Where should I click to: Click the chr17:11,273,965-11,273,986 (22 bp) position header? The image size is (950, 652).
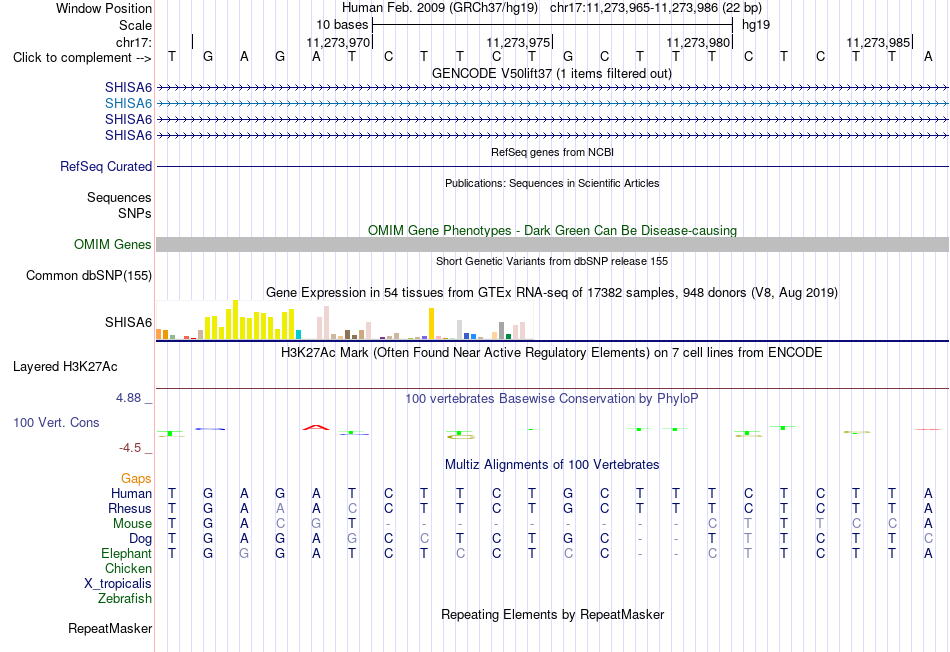(x=656, y=8)
